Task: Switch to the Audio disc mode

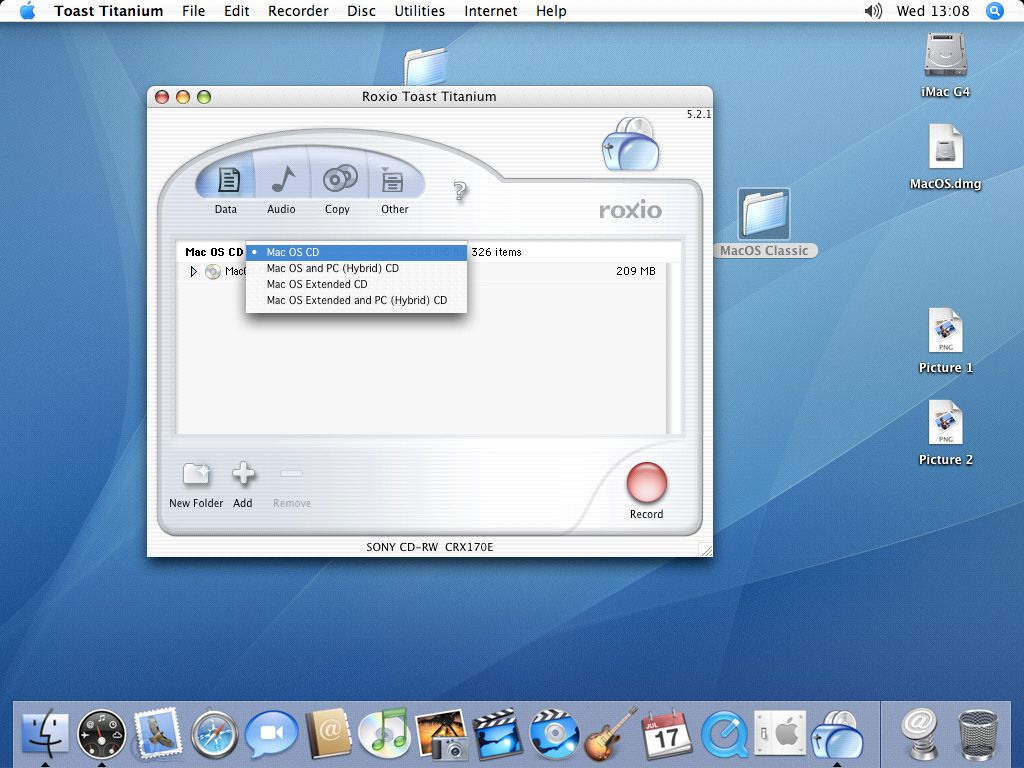Action: pos(283,179)
